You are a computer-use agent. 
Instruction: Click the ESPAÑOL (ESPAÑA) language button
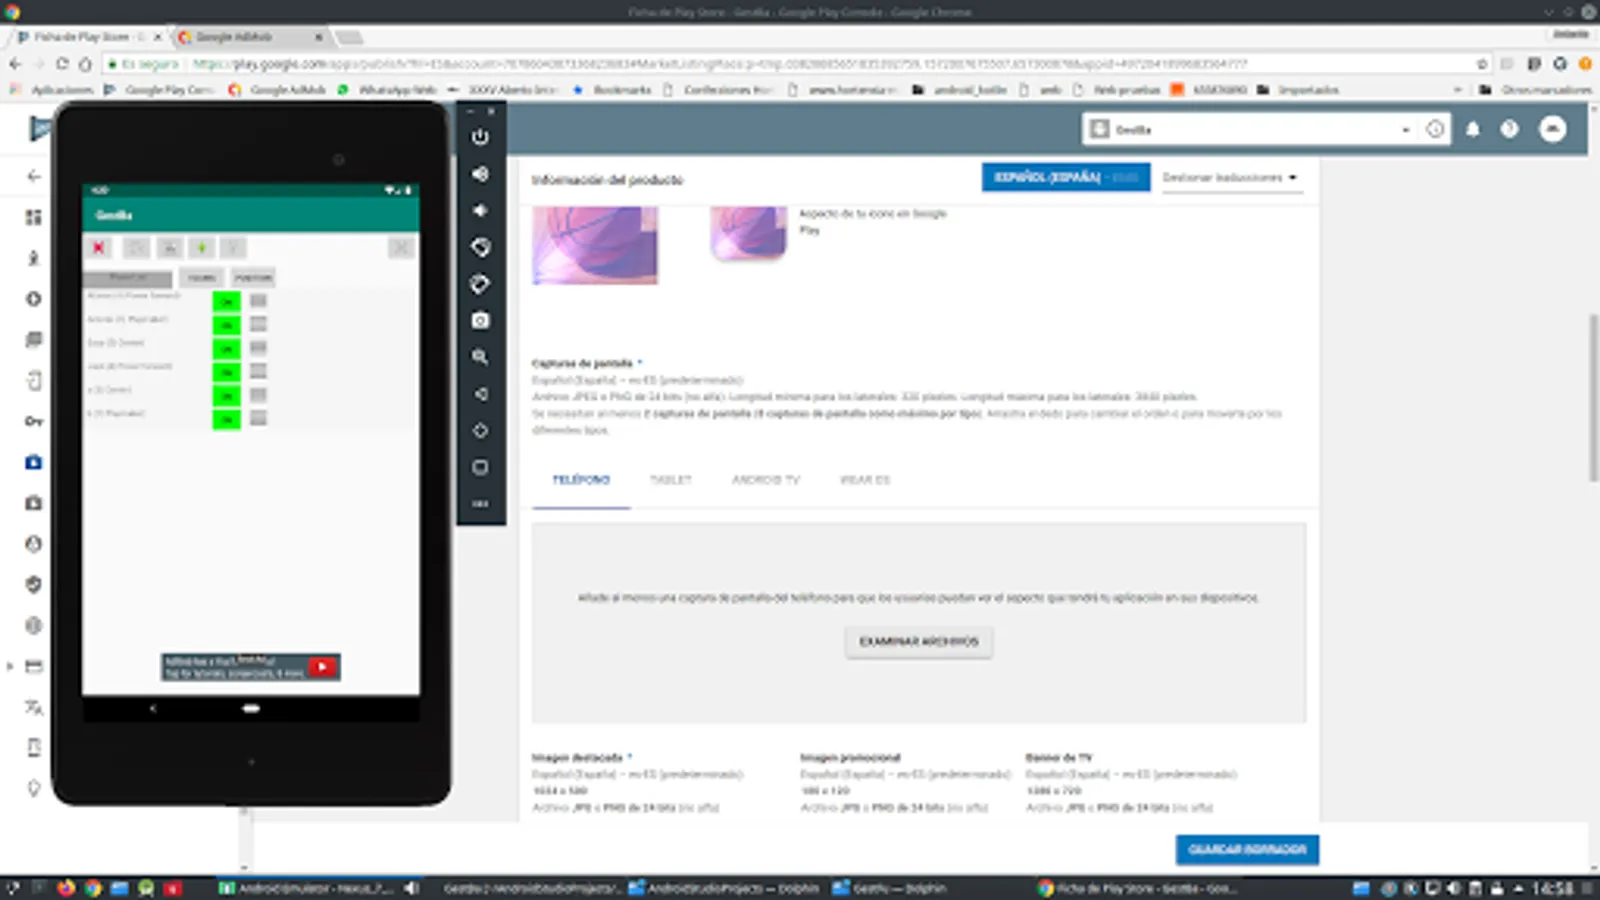1065,178
